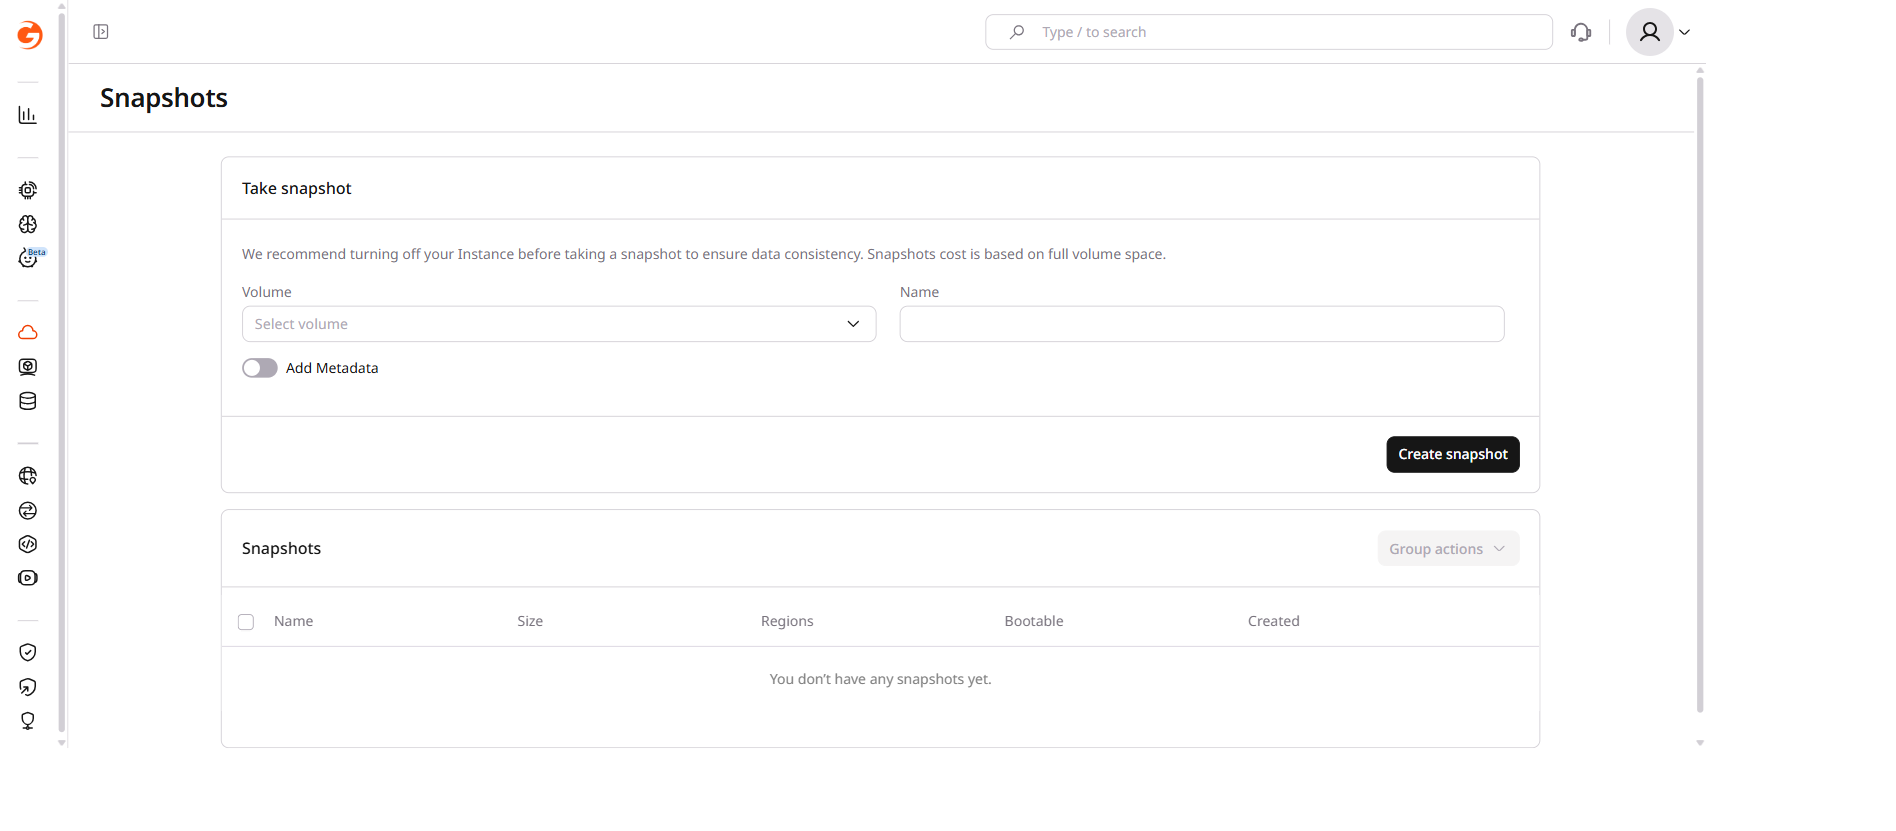
Task: Focus the snapshot Name input field
Action: pyautogui.click(x=1202, y=324)
